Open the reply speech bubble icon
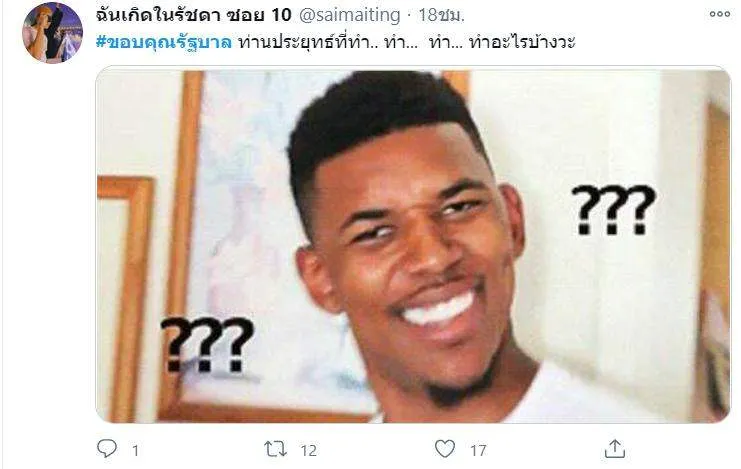Viewport: 741px width, 469px height. [107, 448]
